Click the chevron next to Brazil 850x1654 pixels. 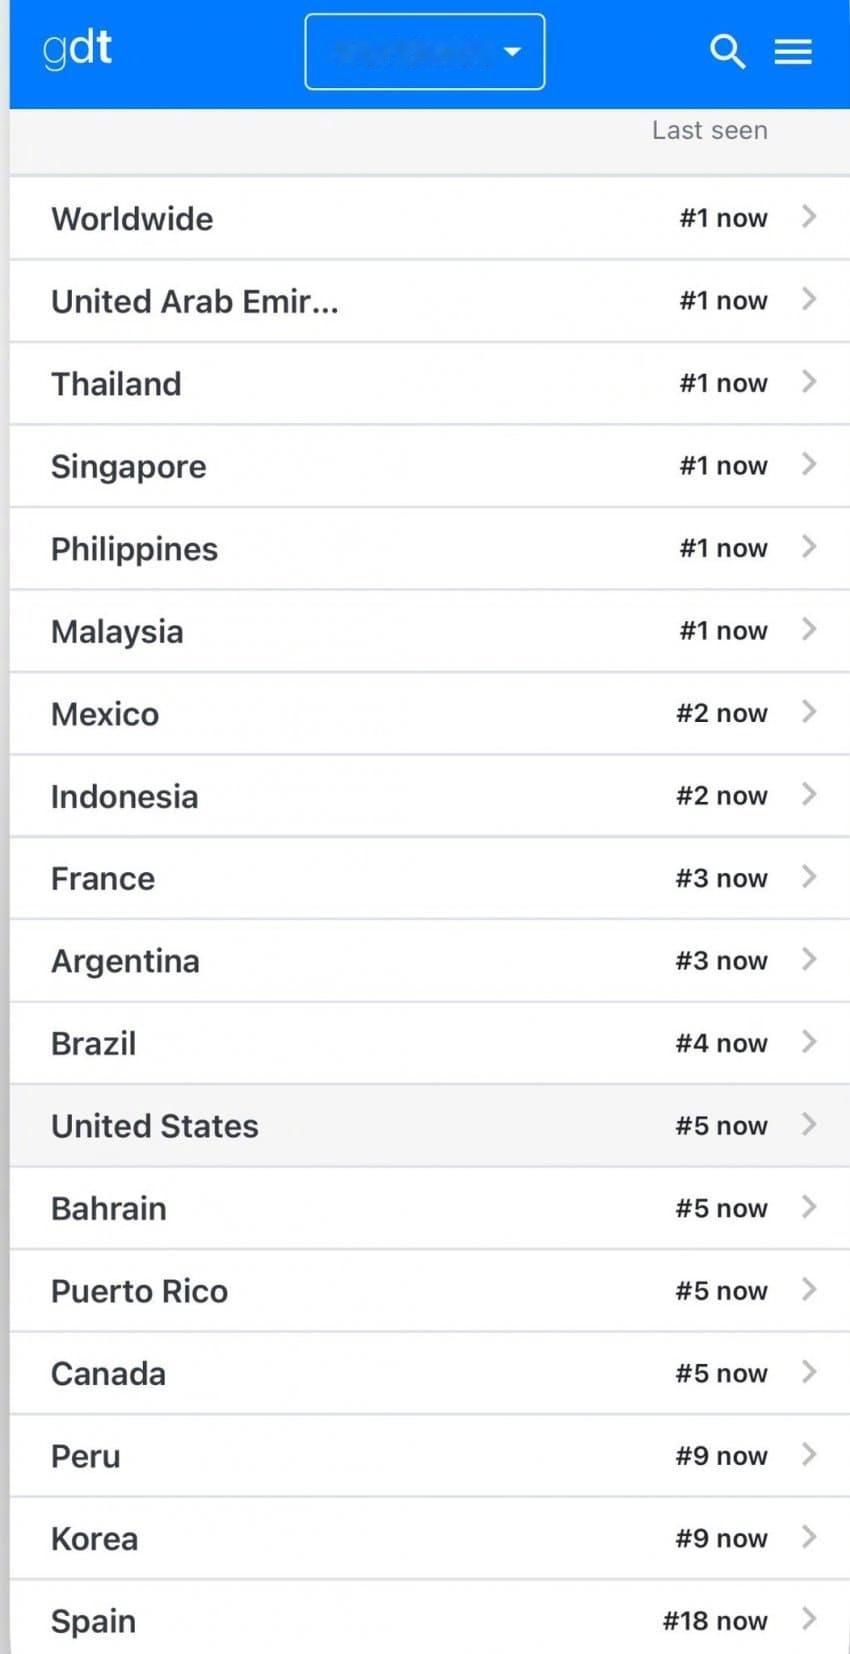(x=809, y=1041)
